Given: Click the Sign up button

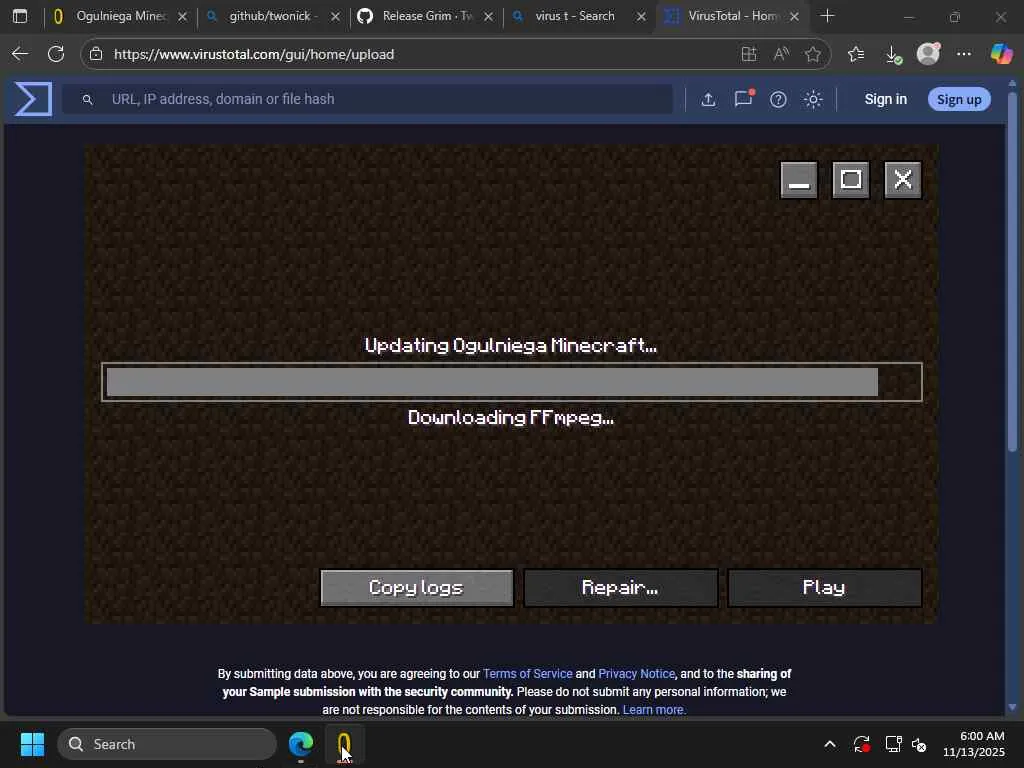Looking at the screenshot, I should point(959,99).
